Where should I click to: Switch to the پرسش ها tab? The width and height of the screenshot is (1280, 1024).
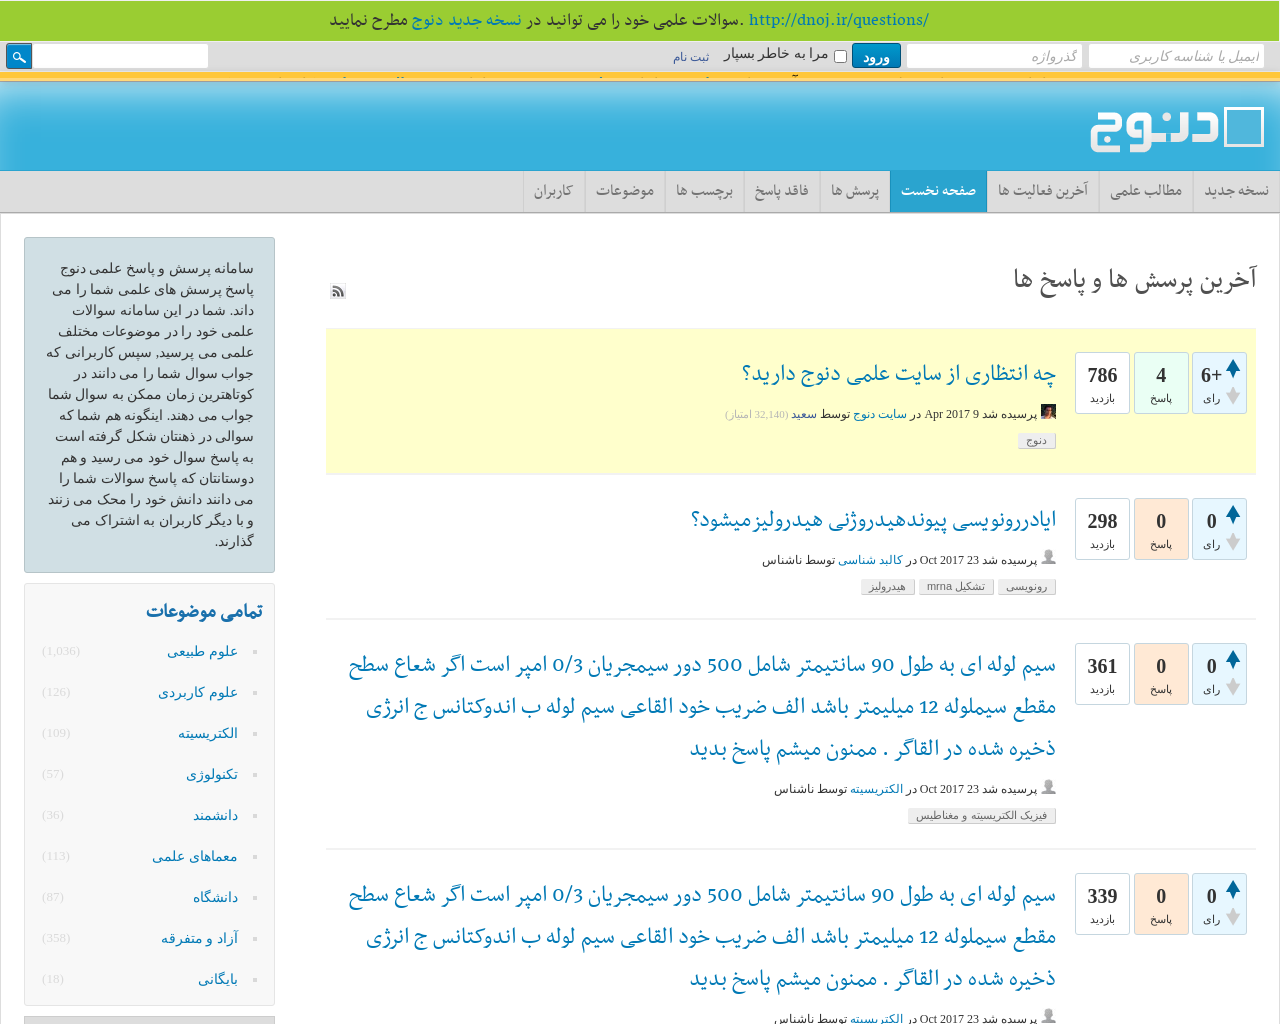coord(855,190)
